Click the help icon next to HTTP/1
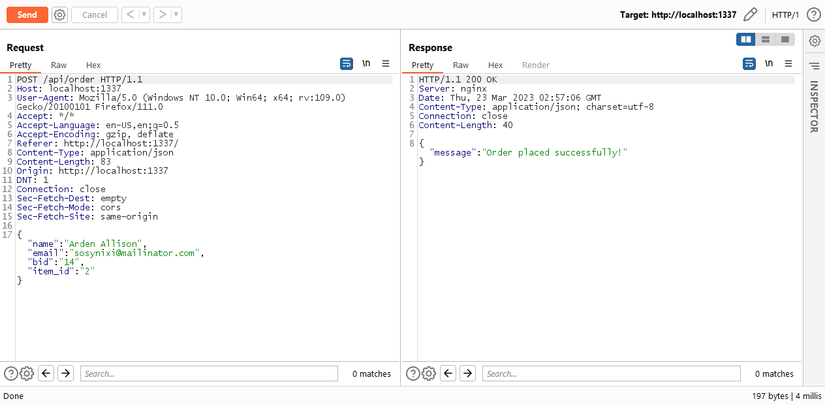Viewport: 825px width, 405px height. click(814, 15)
